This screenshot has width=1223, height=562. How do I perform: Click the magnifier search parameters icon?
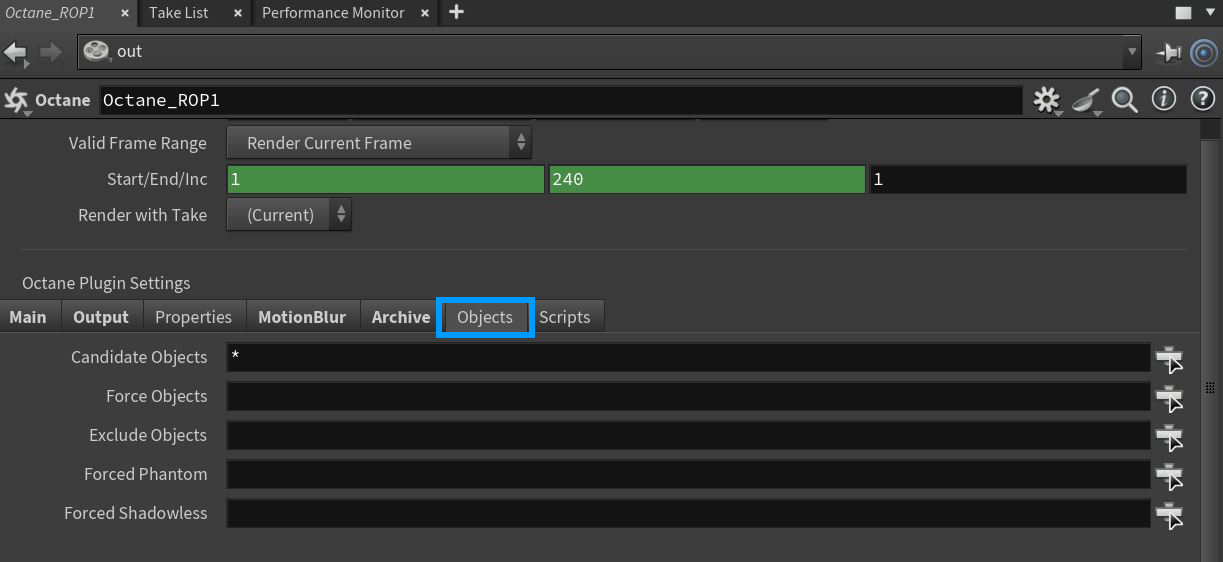[1125, 100]
